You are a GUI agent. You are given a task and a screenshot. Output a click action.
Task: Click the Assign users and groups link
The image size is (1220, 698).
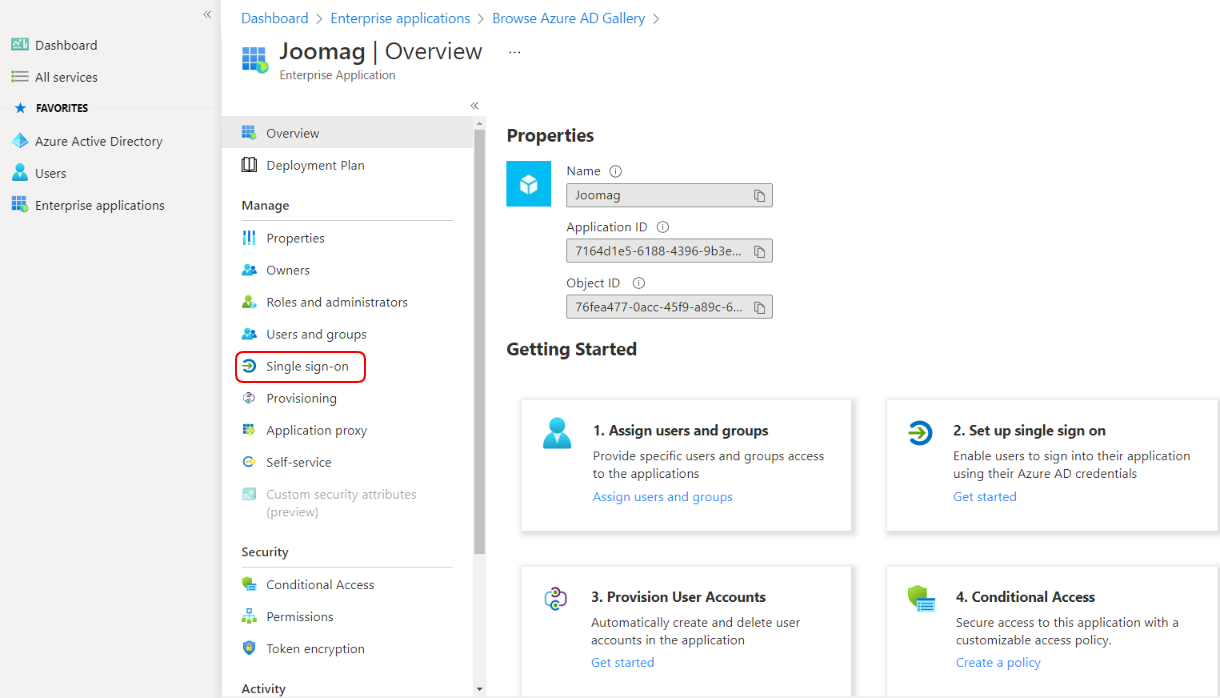(662, 497)
